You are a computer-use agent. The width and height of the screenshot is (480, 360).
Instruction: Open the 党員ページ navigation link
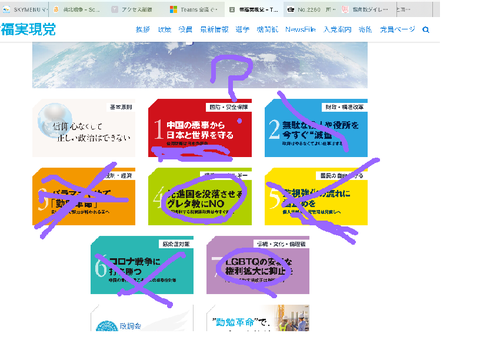pyautogui.click(x=397, y=29)
